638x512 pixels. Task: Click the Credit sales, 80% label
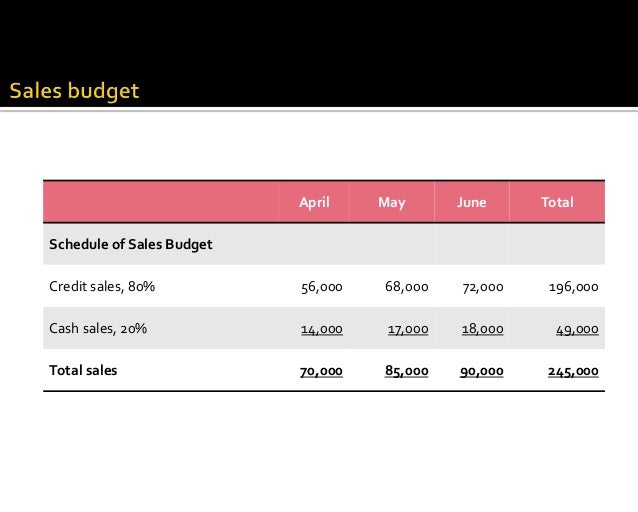point(102,286)
